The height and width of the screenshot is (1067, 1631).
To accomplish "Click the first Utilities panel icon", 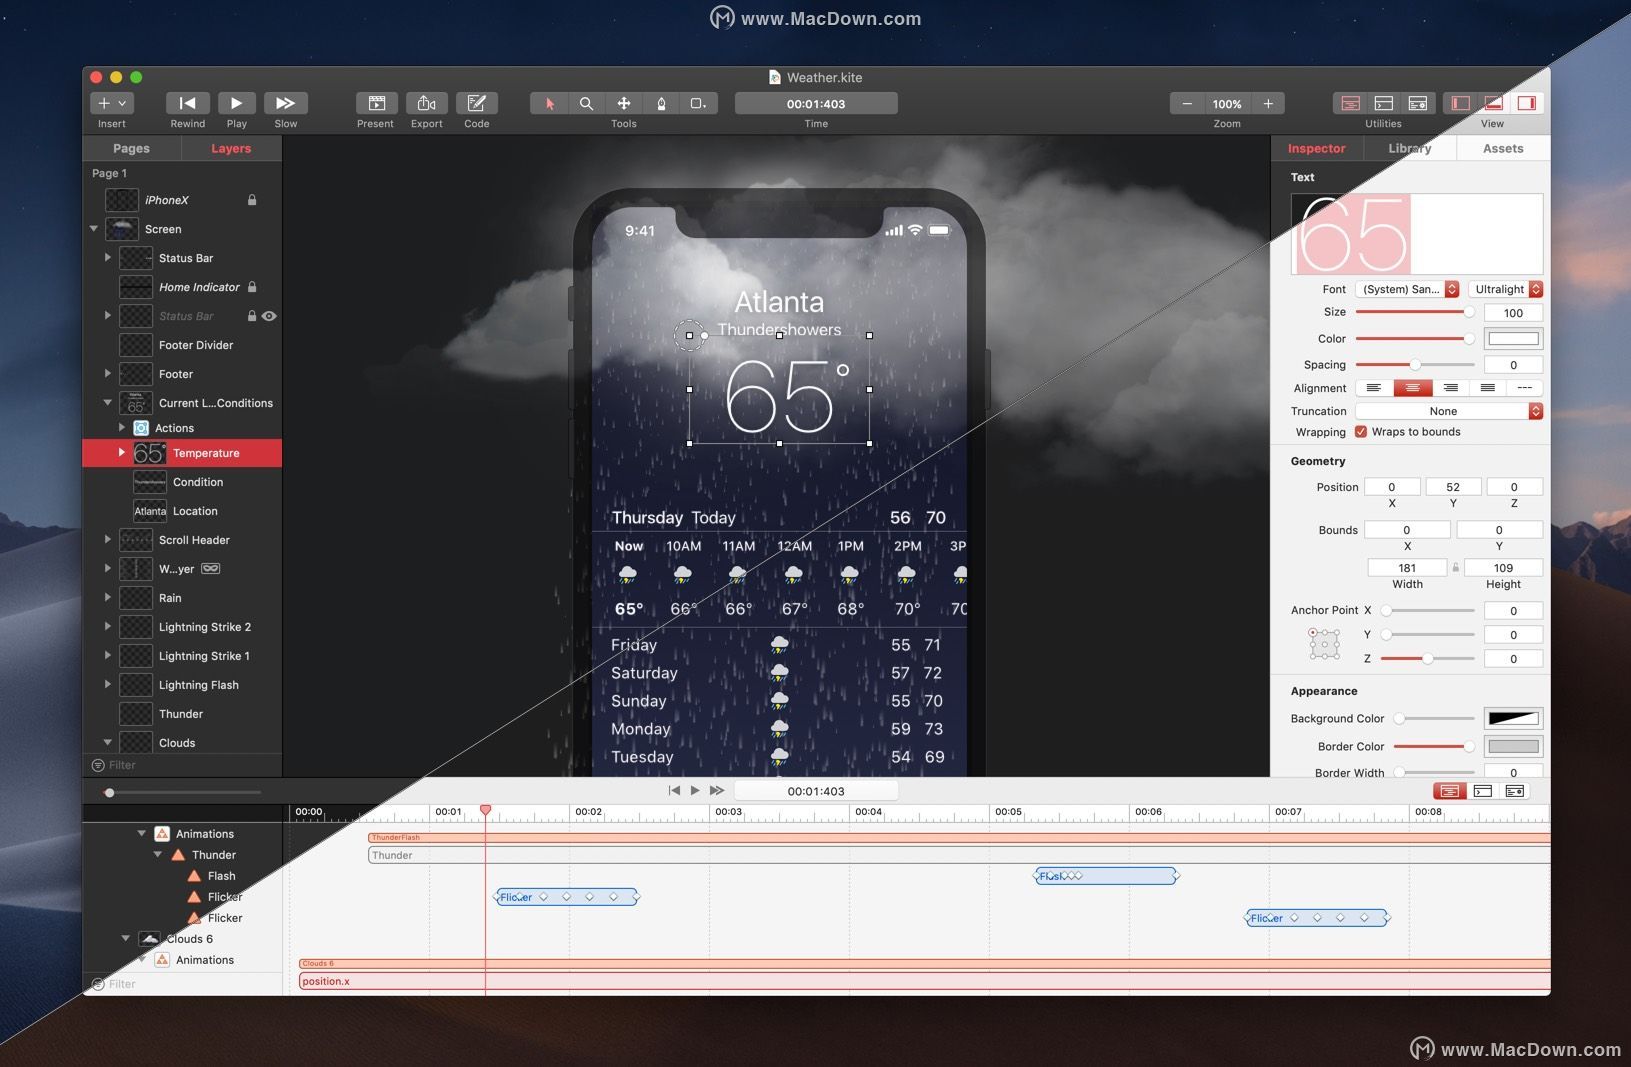I will click(1350, 103).
